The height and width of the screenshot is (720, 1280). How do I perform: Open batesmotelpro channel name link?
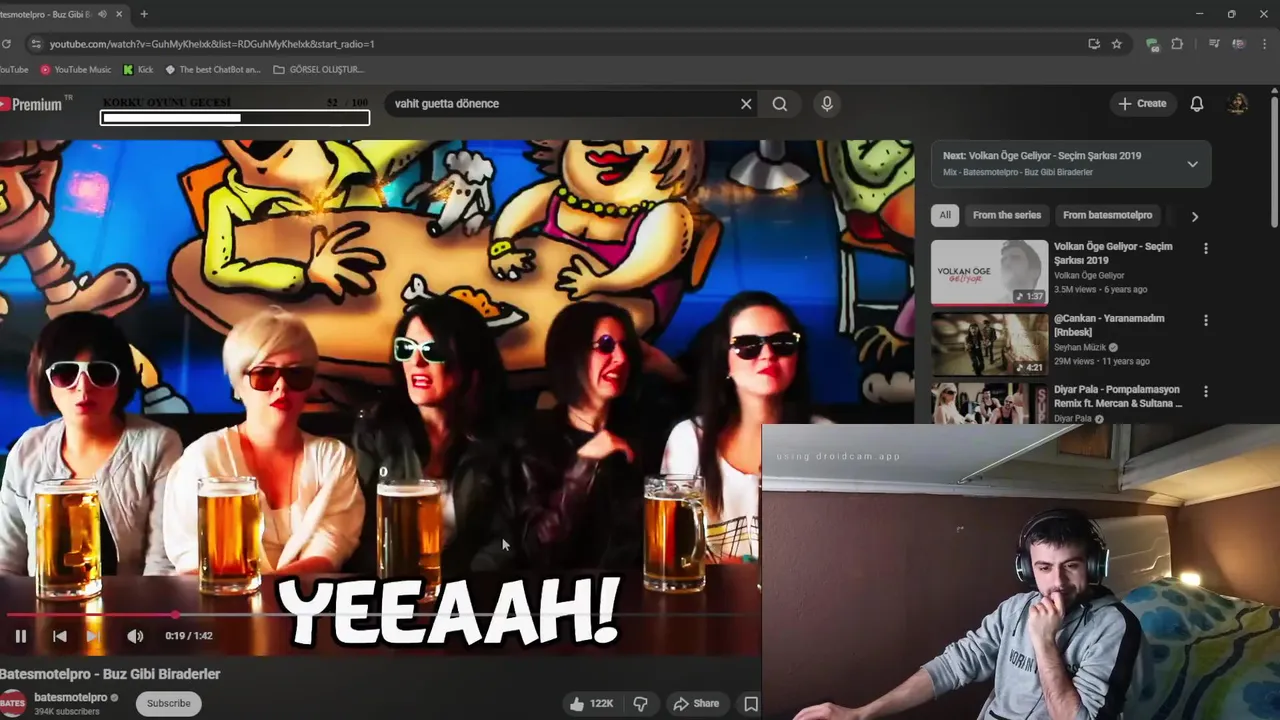(x=71, y=697)
